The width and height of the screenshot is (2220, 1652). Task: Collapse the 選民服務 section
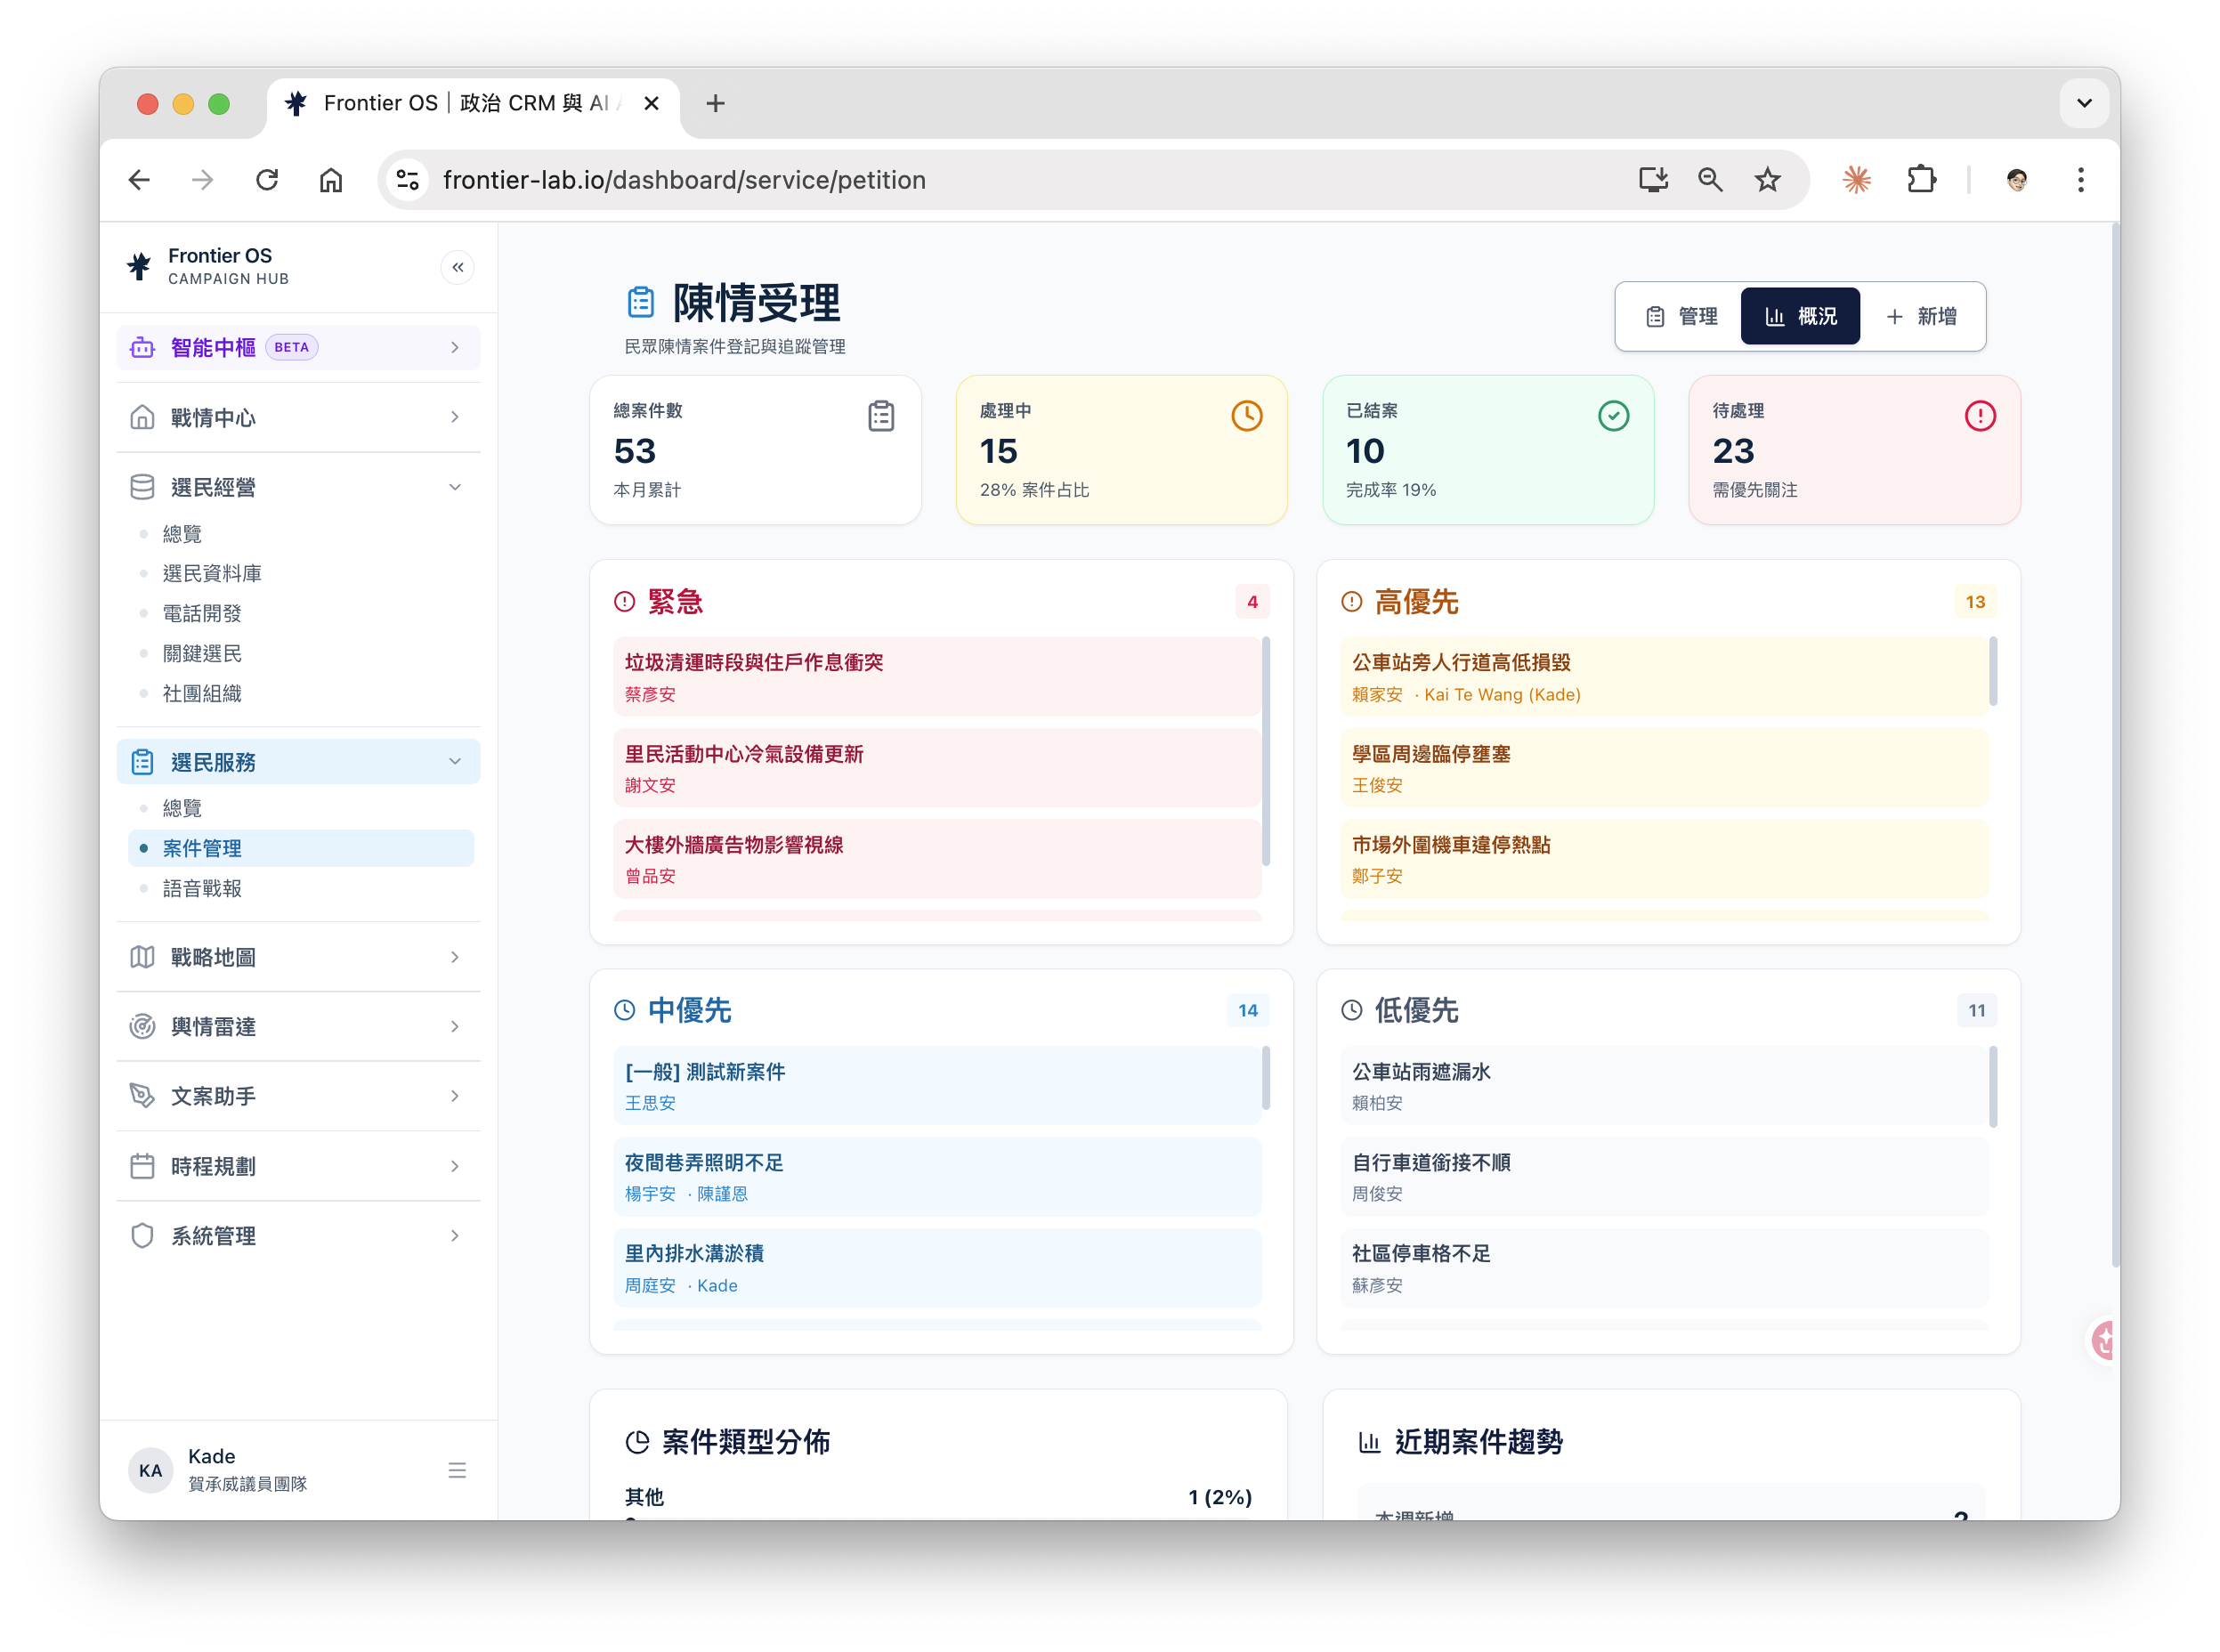coord(298,762)
